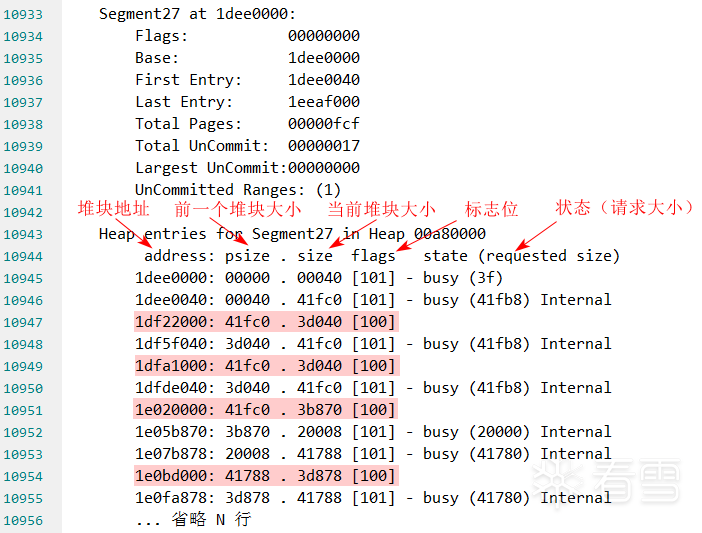Click the Largest UnCommit value 00000000
Screen dimensions: 702x533
(x=324, y=168)
